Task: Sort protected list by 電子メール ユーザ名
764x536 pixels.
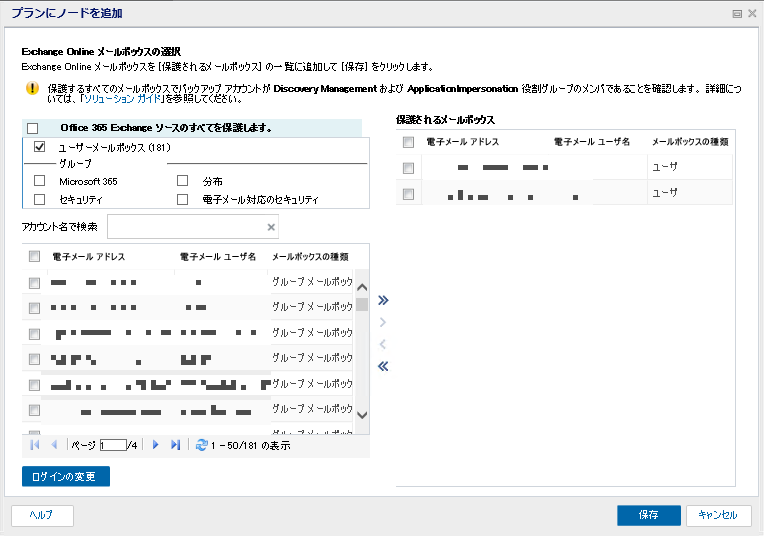Action: coord(592,142)
